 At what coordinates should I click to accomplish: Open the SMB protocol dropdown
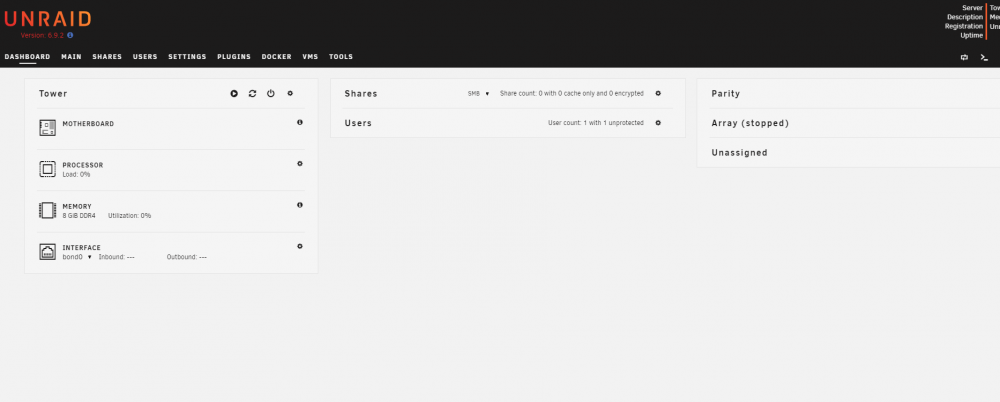(x=478, y=94)
